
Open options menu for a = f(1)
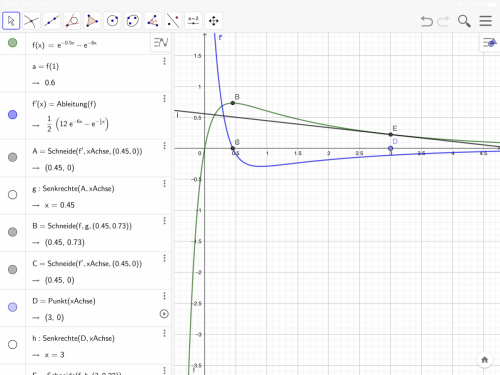point(164,61)
